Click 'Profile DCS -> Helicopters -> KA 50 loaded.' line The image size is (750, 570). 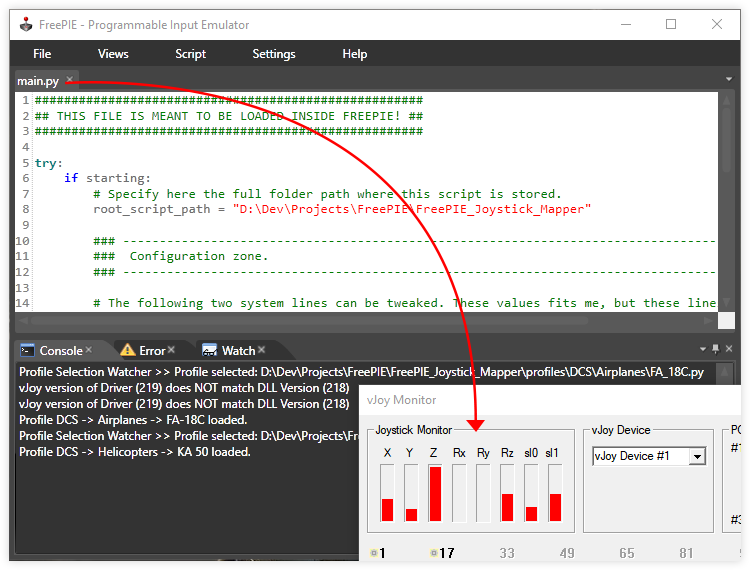pos(134,452)
